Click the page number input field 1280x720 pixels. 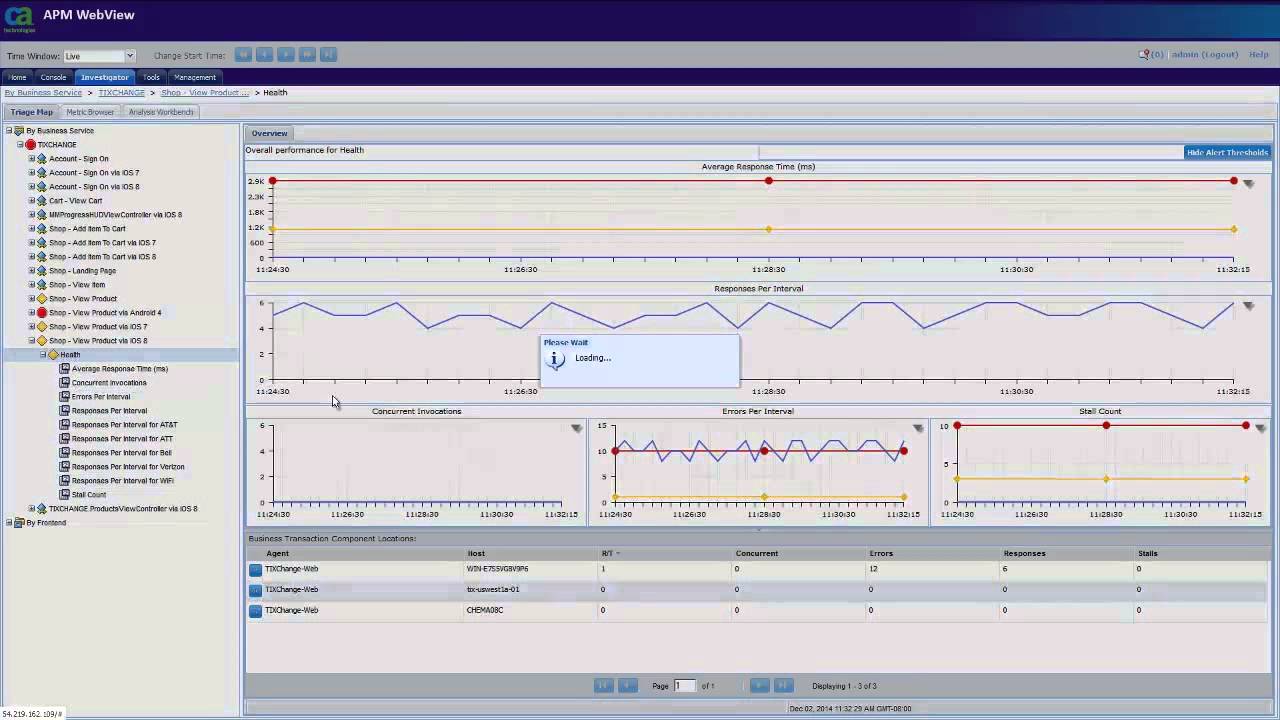684,686
